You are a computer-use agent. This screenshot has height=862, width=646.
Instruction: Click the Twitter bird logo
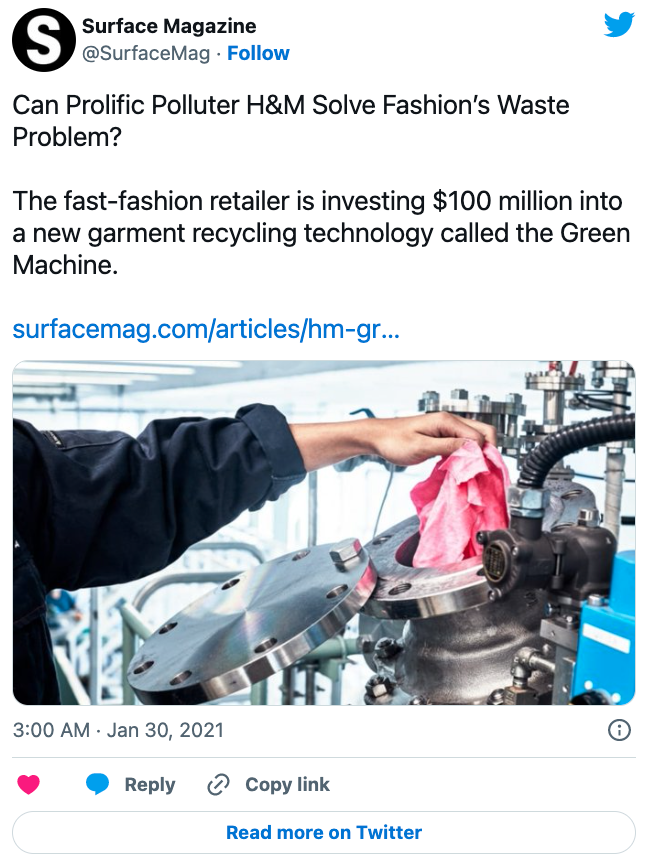(x=619, y=25)
